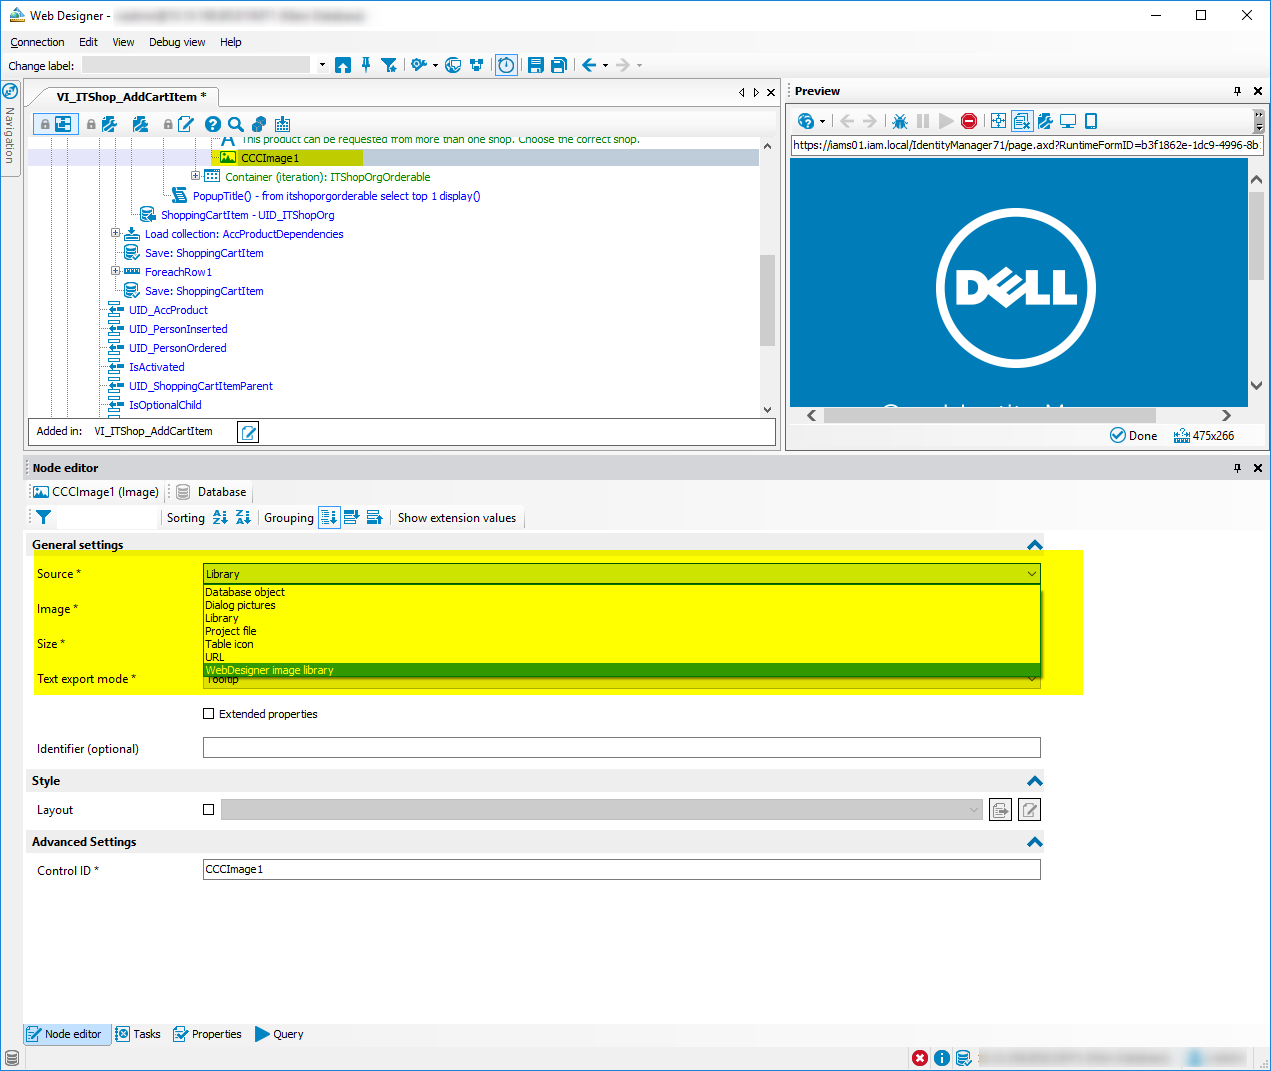The width and height of the screenshot is (1271, 1071).
Task: Click the globe help icon in Preview toolbar
Action: (x=806, y=121)
